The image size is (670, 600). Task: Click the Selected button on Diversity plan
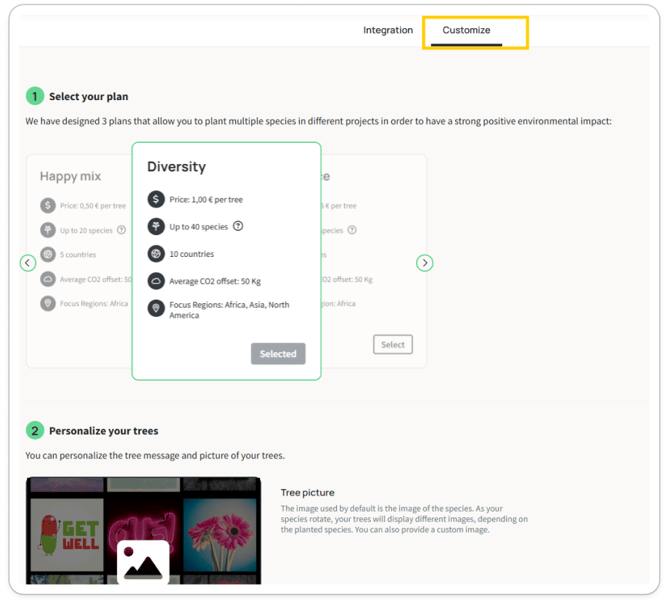coord(278,354)
